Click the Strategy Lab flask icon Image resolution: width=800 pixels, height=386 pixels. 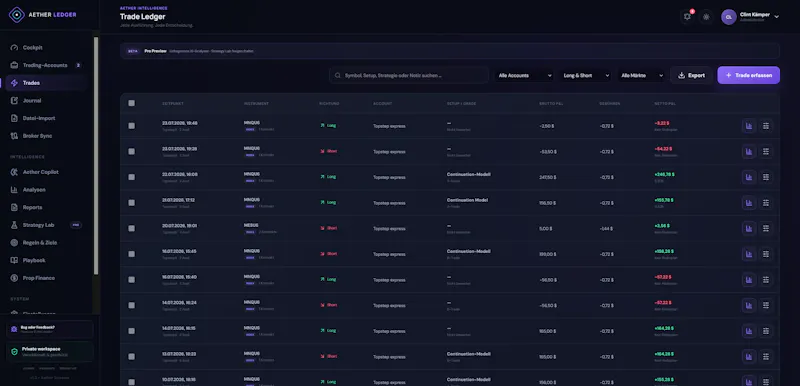[14, 225]
